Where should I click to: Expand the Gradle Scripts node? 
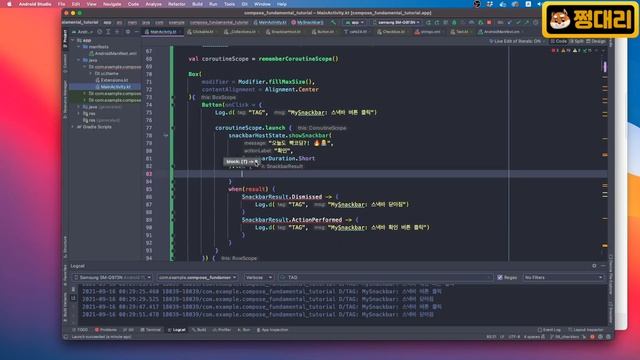[x=73, y=127]
